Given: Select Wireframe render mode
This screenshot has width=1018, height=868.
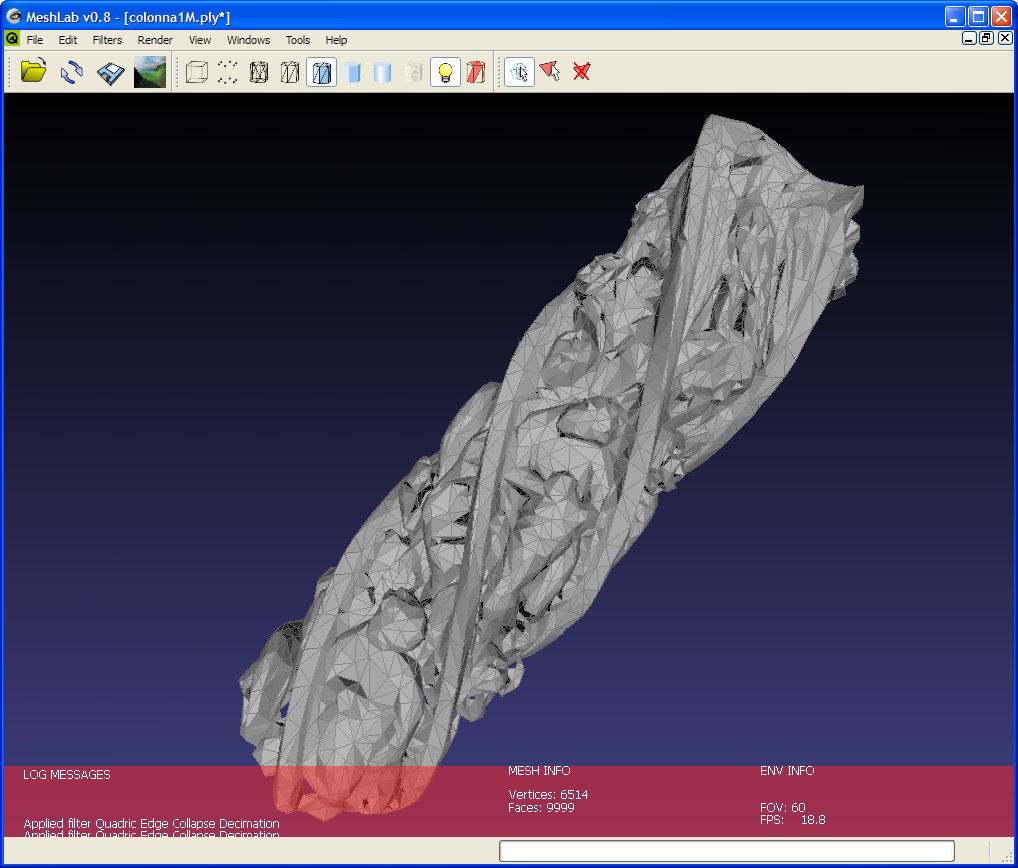Looking at the screenshot, I should [x=259, y=72].
